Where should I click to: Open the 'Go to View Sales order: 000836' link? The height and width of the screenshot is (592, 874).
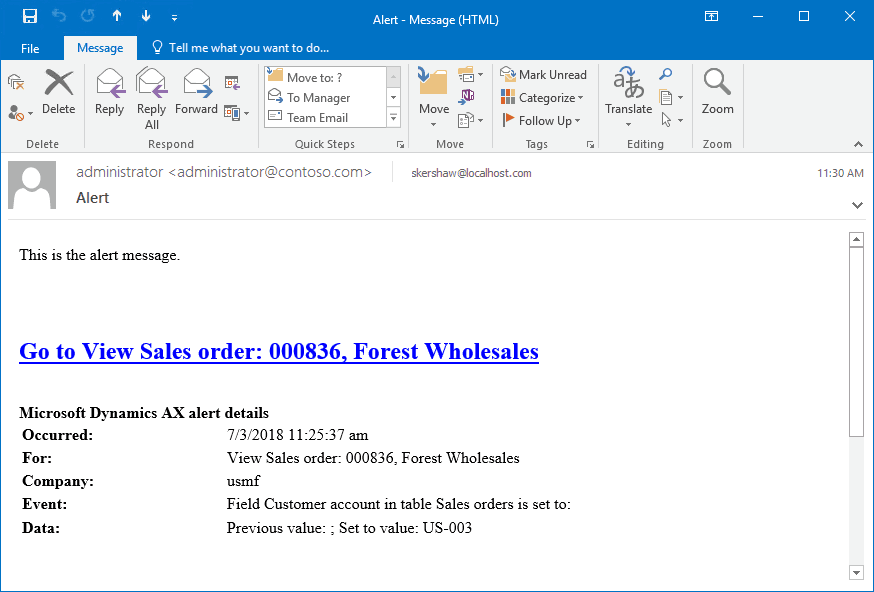point(279,351)
